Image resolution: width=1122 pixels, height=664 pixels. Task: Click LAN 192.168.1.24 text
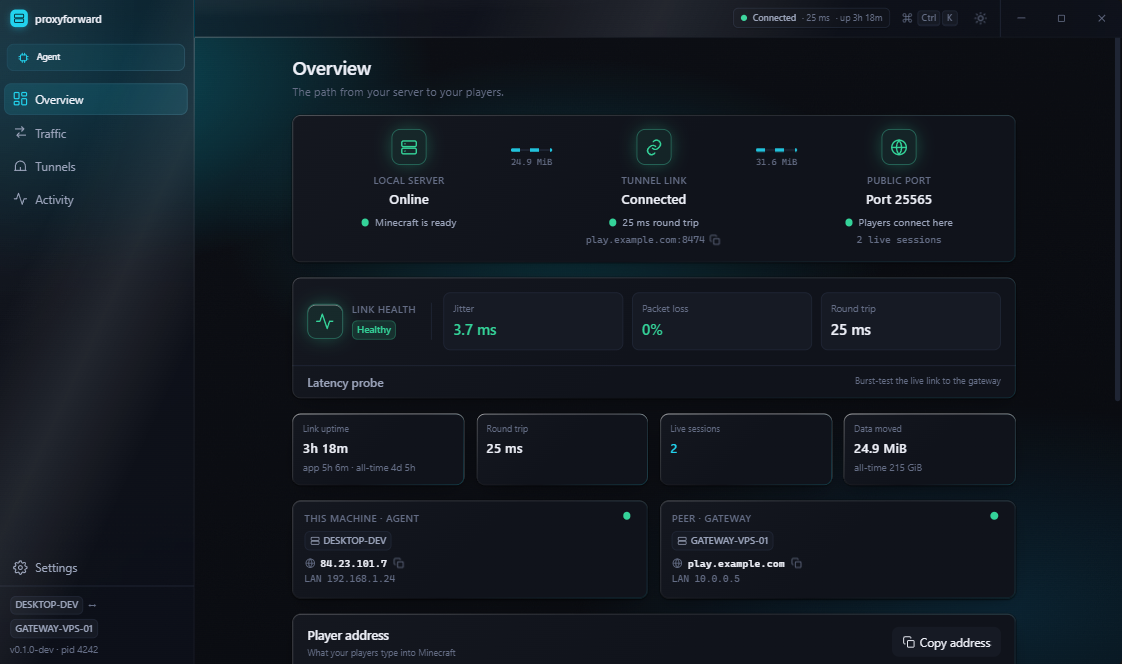pyautogui.click(x=349, y=578)
